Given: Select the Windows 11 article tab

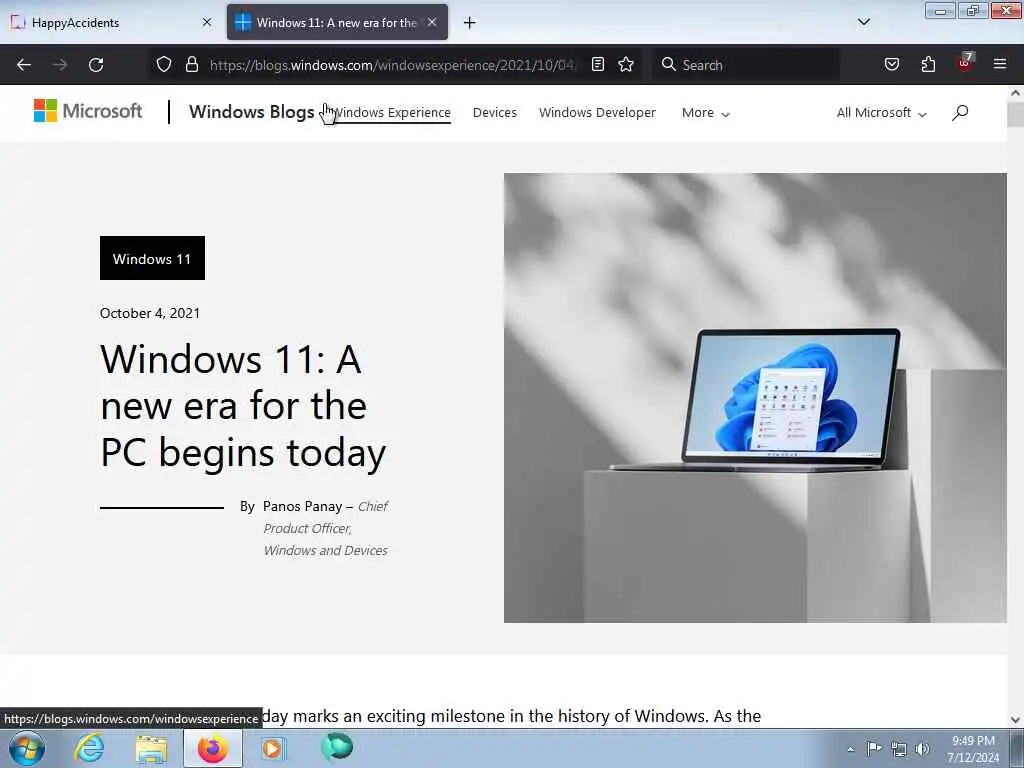Looking at the screenshot, I should 337,22.
